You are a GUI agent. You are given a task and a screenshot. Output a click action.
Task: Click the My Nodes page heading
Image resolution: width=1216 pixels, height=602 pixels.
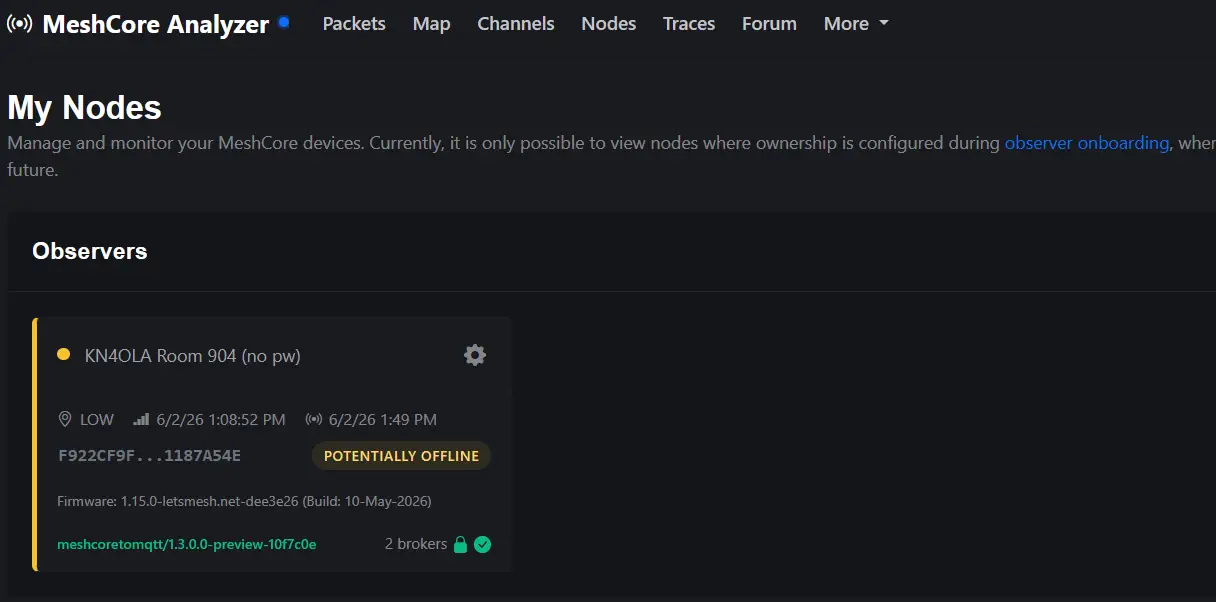tap(84, 107)
